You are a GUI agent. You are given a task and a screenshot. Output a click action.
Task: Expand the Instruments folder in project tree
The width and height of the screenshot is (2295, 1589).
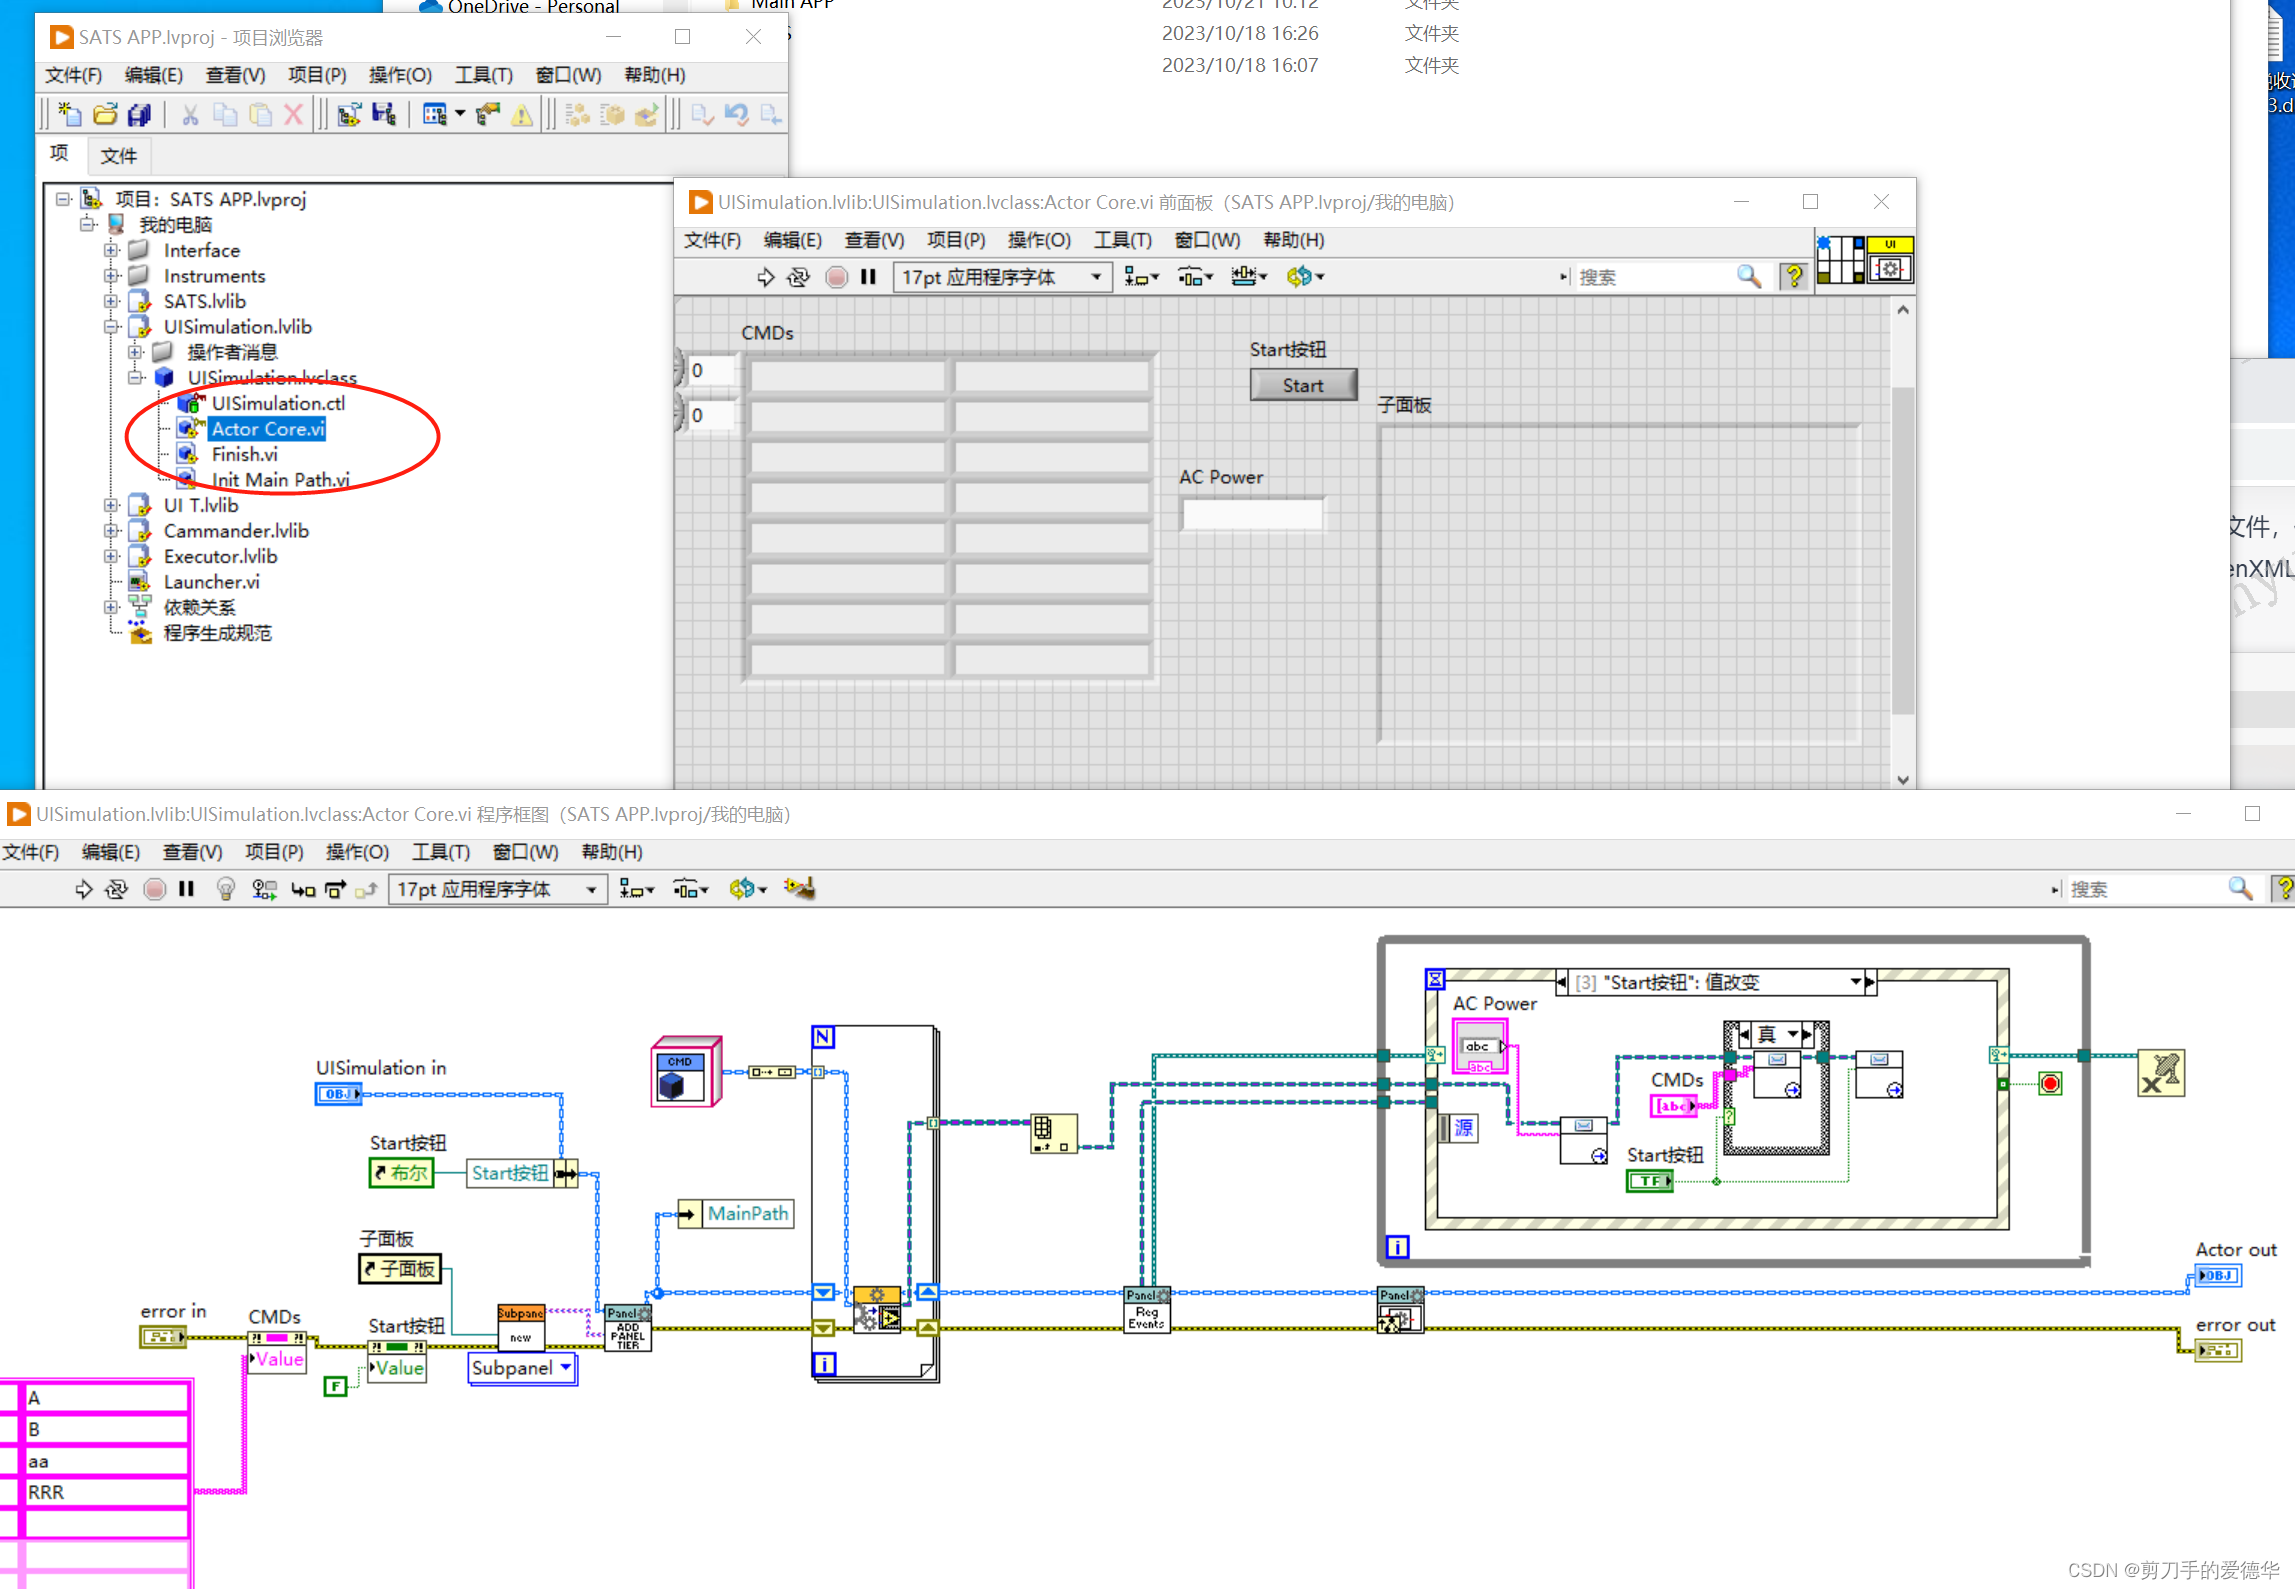click(111, 276)
